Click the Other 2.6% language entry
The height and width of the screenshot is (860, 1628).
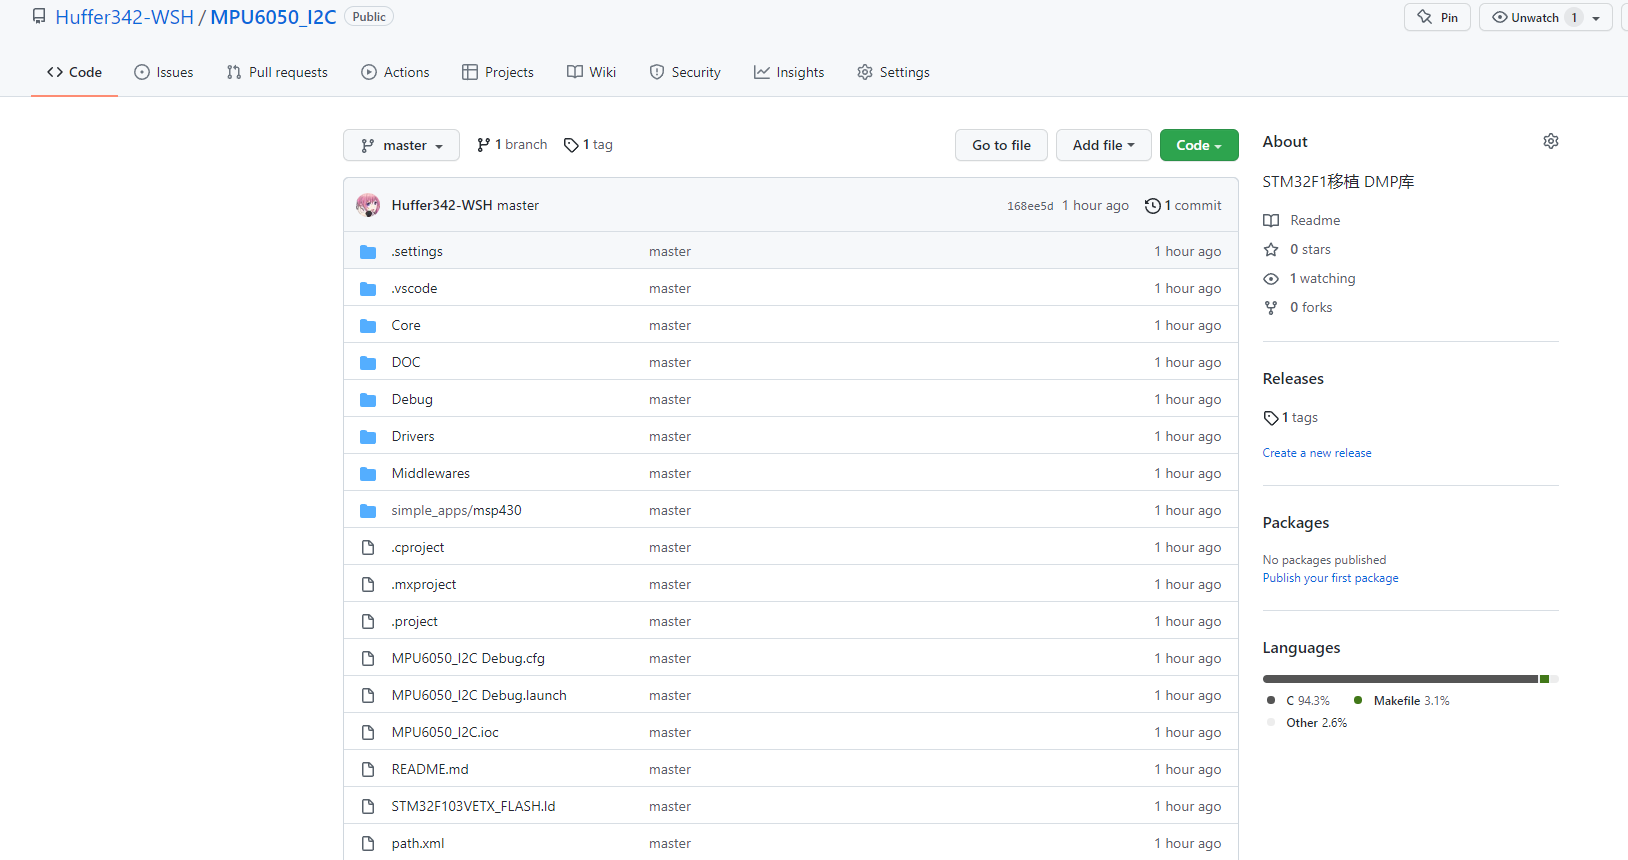point(1307,723)
